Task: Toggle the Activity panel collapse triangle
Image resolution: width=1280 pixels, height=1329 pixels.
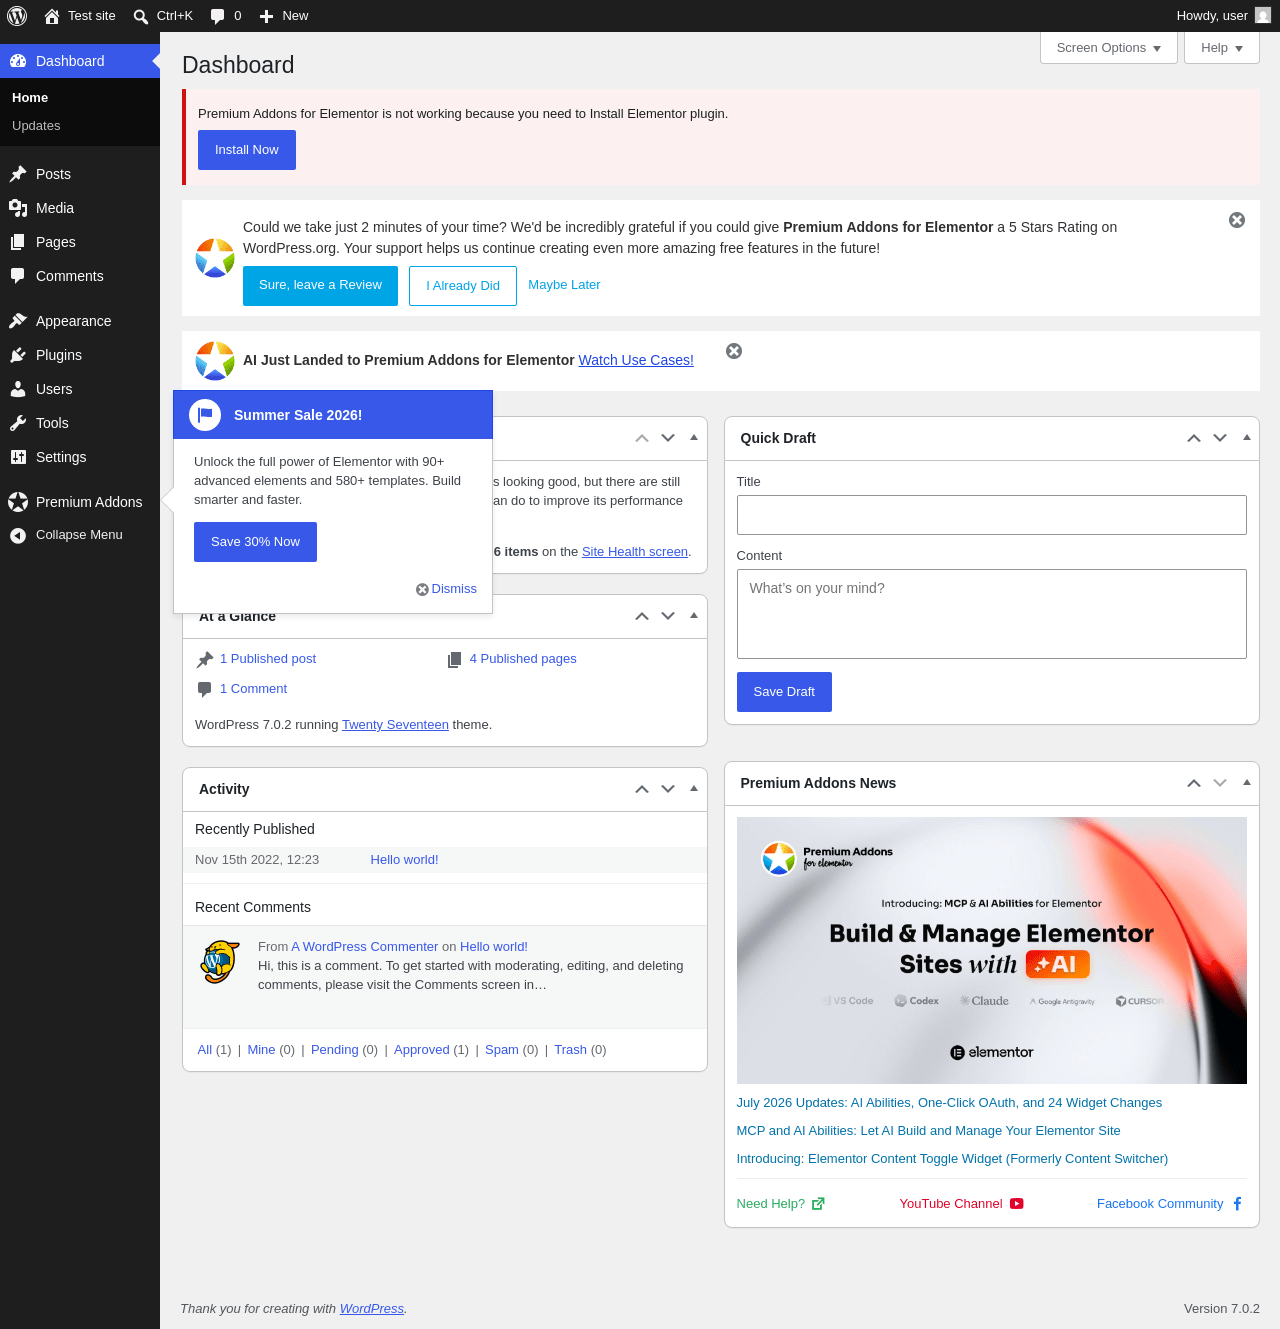Action: [694, 789]
